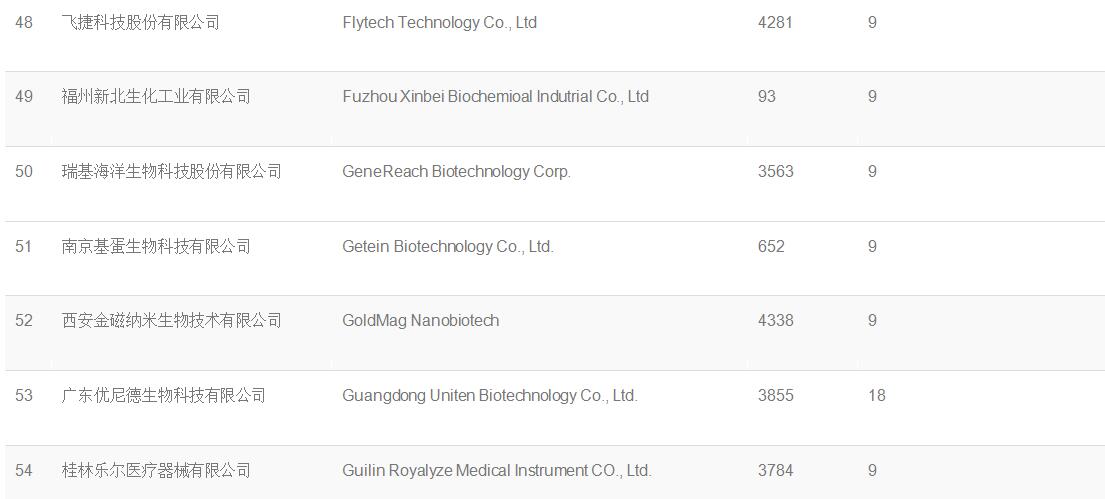Select Getein Biotechnology Co., Ltd. entry
Screen dimensions: 1105x499
[x=448, y=246]
